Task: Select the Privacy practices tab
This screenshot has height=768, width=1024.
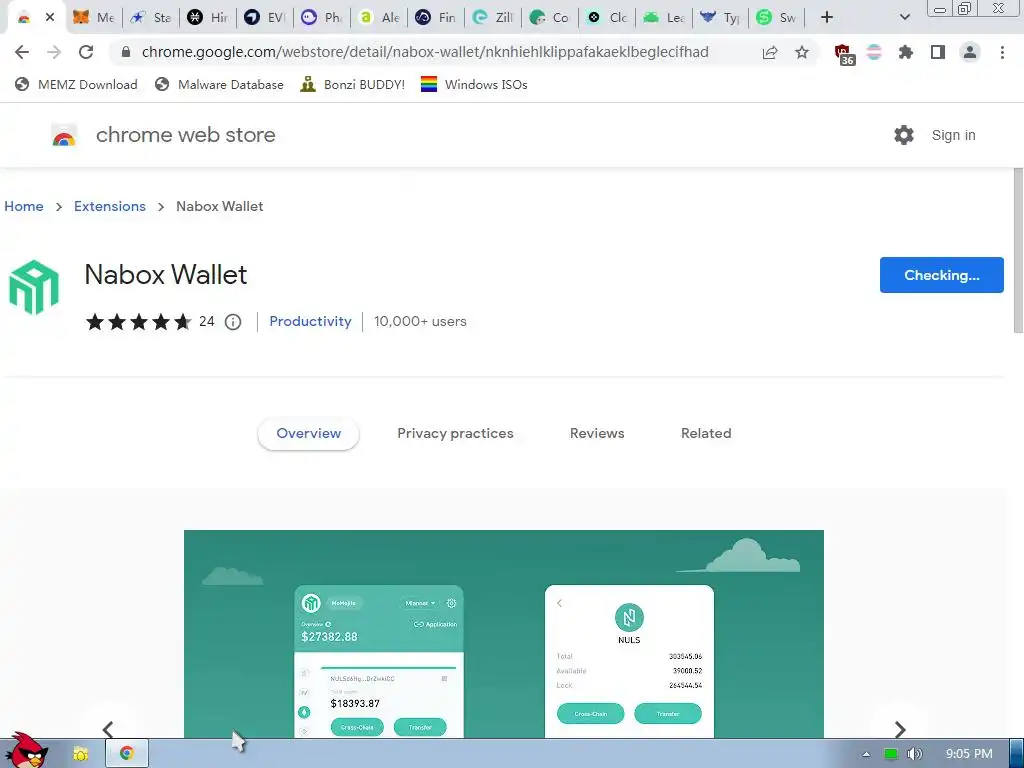Action: point(455,434)
